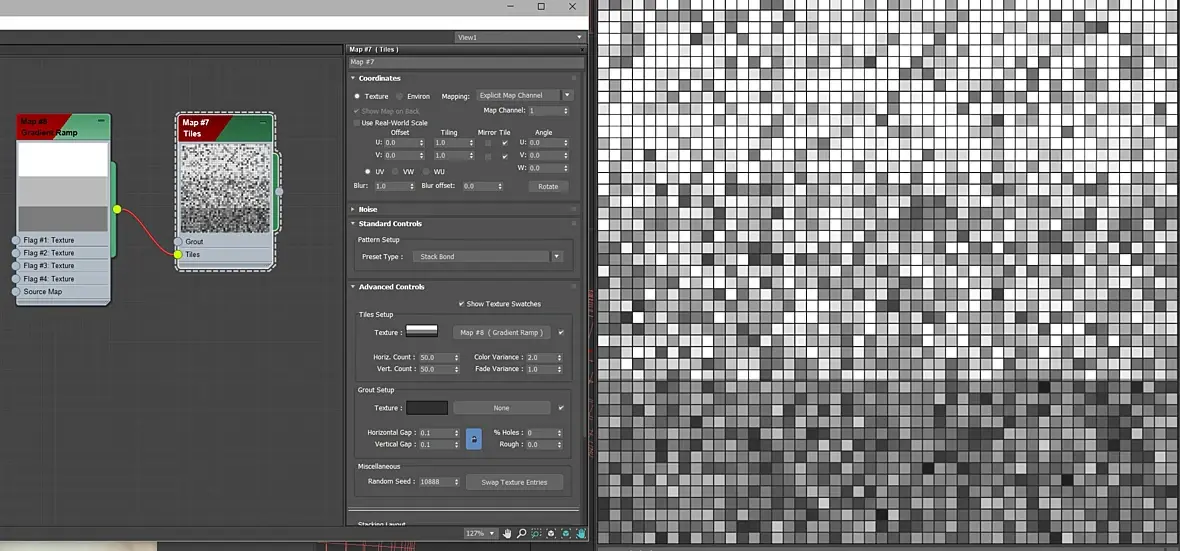The height and width of the screenshot is (551, 1180).
Task: Enable Use Real-World Scale checkbox
Action: pyautogui.click(x=357, y=123)
